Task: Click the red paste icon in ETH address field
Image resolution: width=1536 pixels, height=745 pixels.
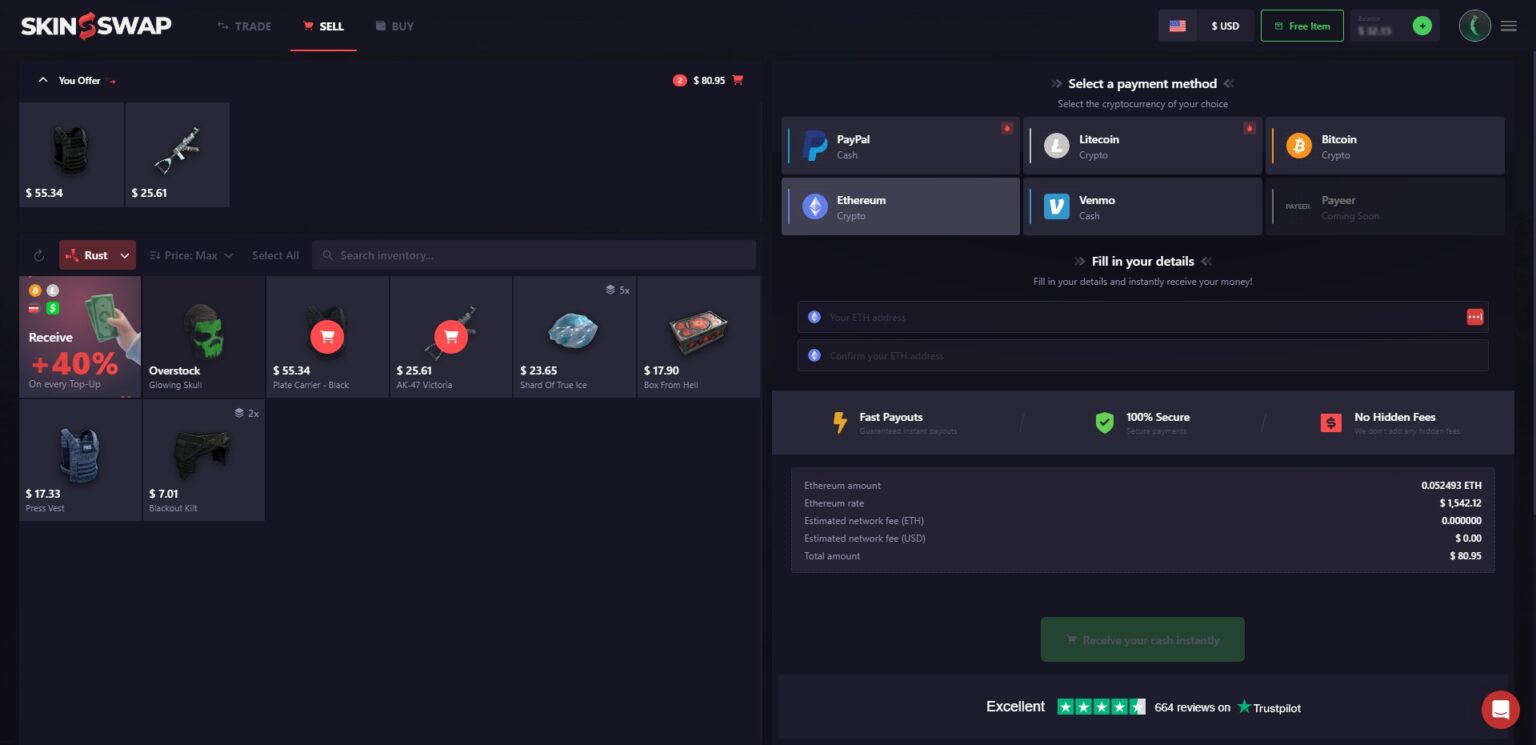Action: 1474,317
